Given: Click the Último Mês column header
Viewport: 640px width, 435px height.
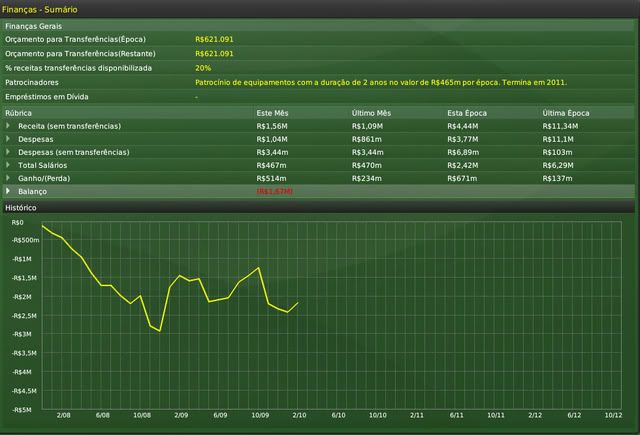Looking at the screenshot, I should (371, 113).
